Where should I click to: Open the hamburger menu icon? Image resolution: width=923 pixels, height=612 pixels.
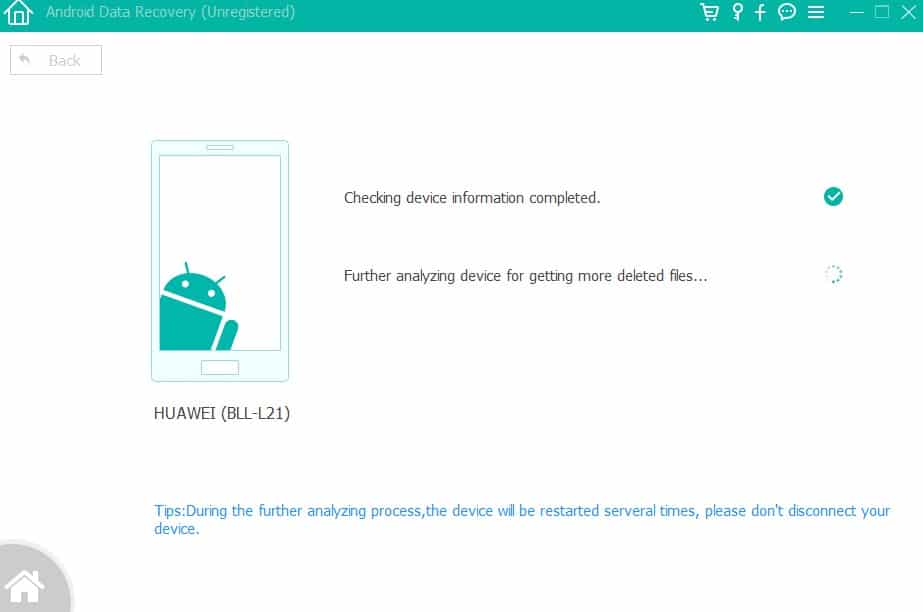816,12
